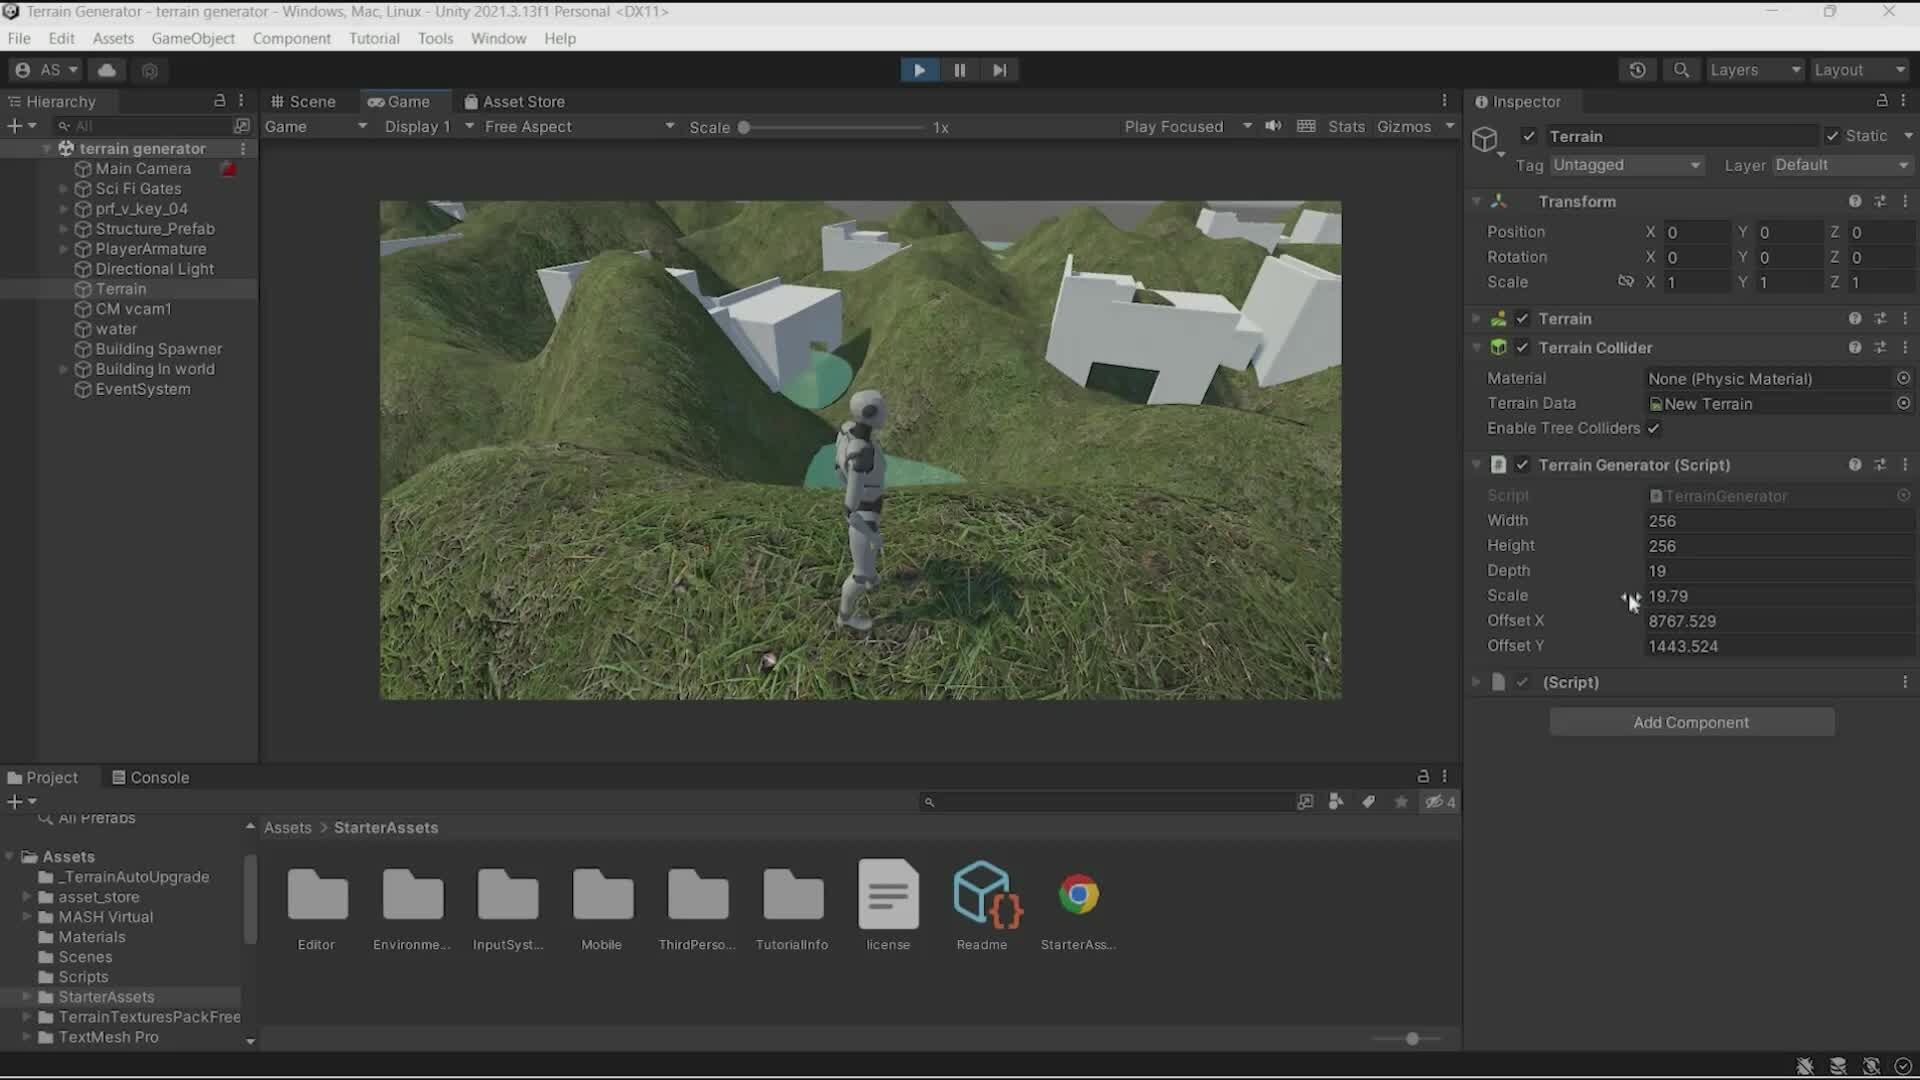Switch to the Scene tab
Screen dimensions: 1920x1080
(303, 101)
